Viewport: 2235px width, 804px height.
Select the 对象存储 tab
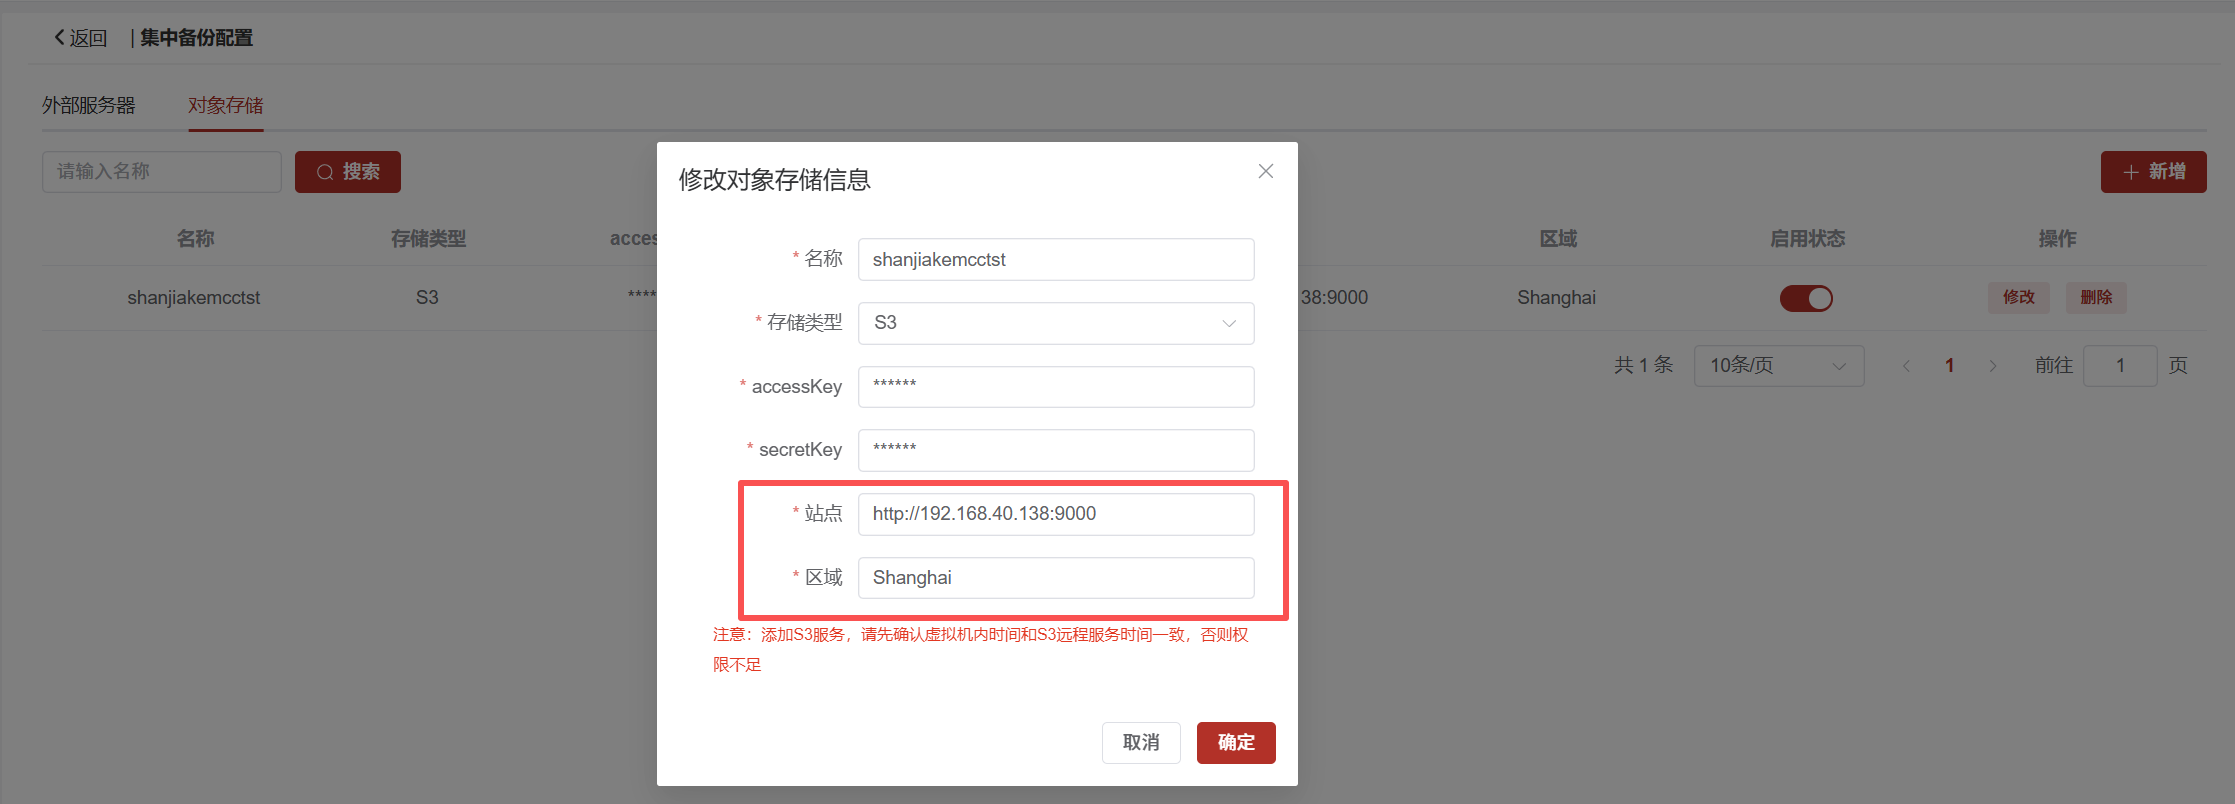tap(226, 105)
